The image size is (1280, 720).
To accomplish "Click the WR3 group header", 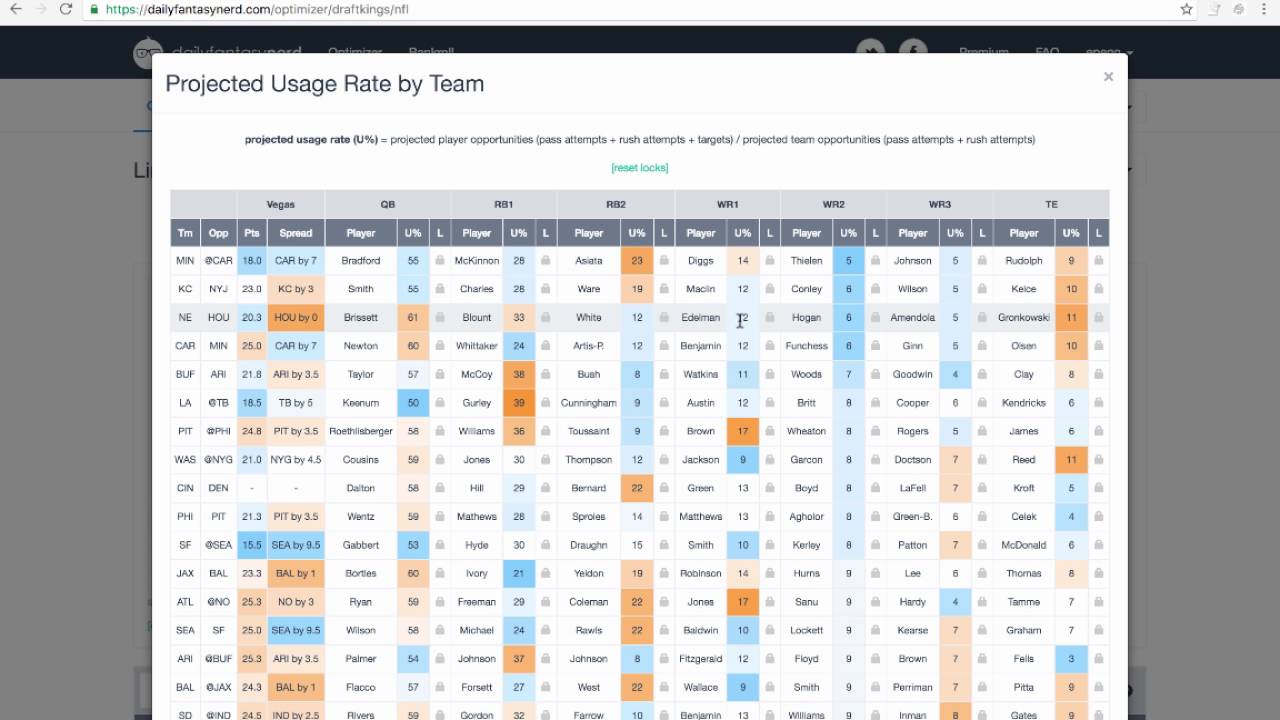I will pos(940,205).
